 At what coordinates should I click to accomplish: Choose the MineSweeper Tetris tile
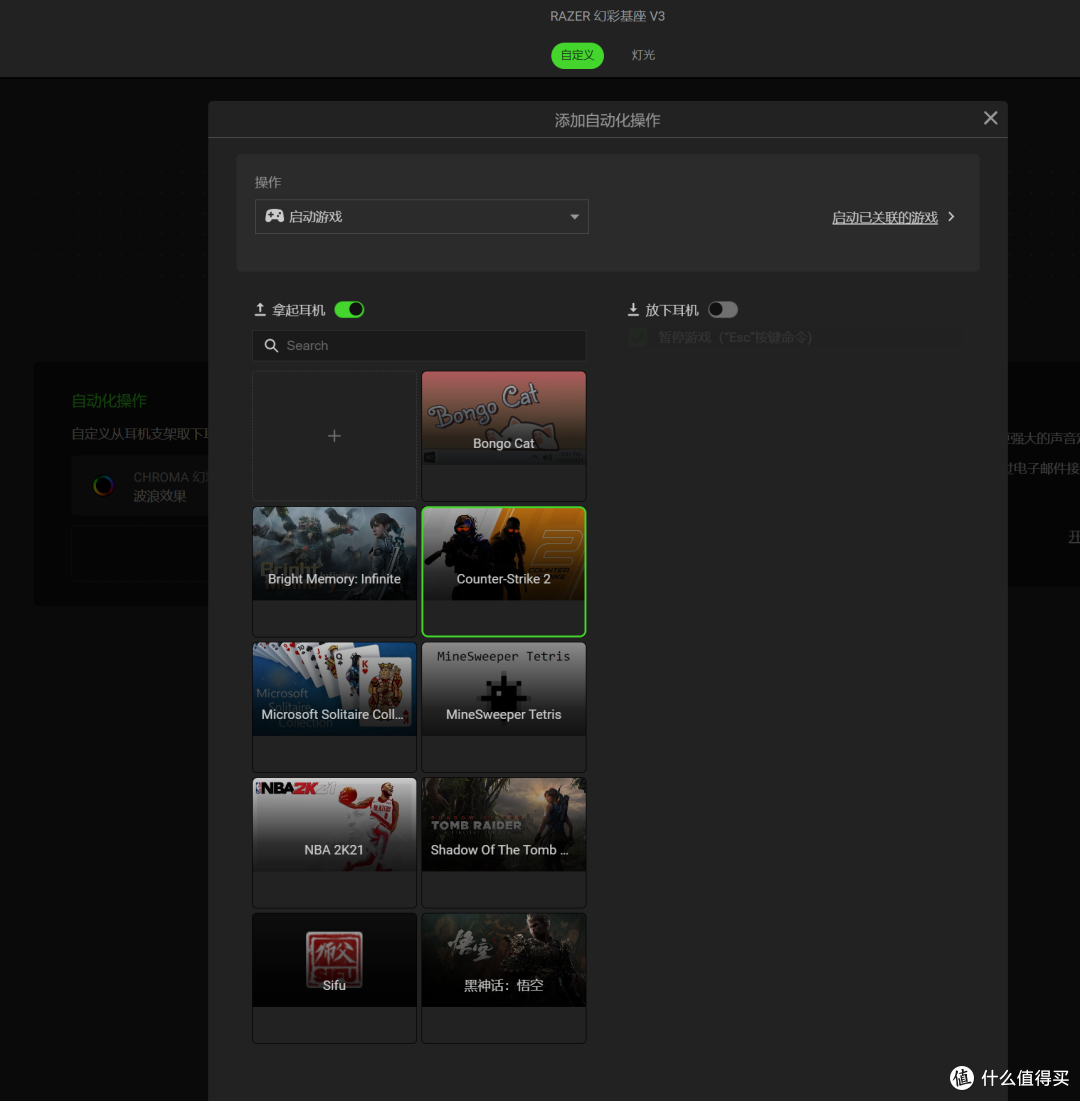point(503,706)
